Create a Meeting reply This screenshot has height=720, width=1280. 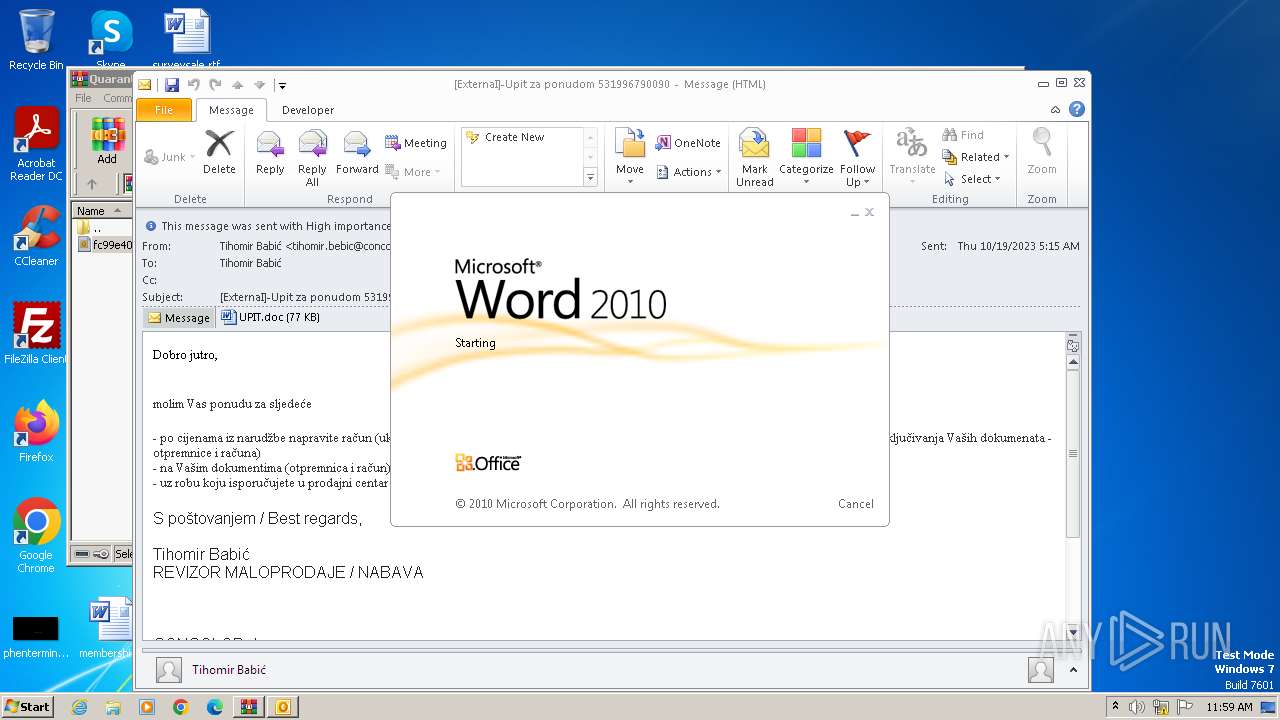tap(416, 143)
